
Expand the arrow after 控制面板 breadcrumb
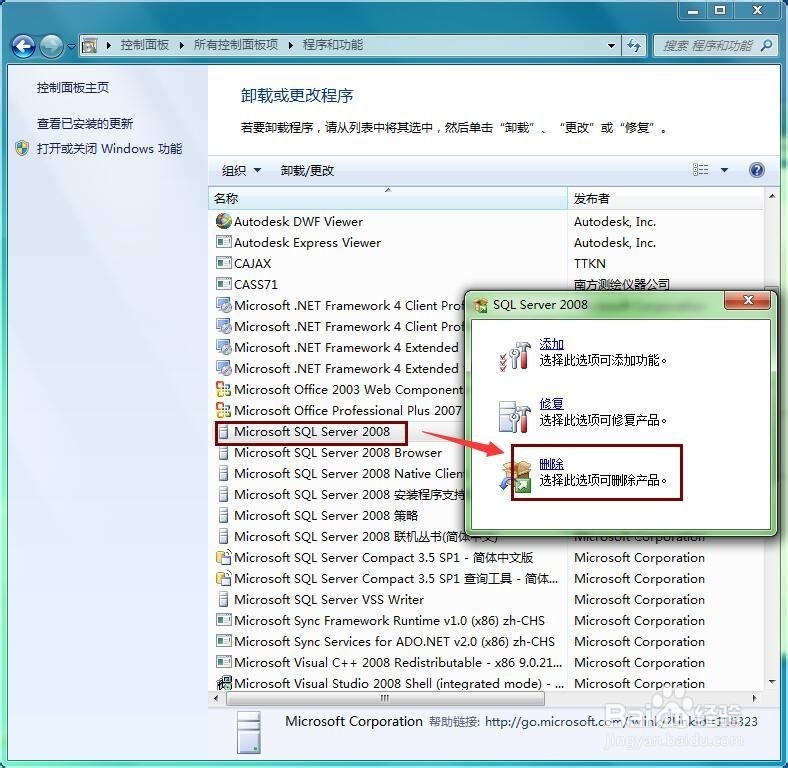tap(181, 45)
